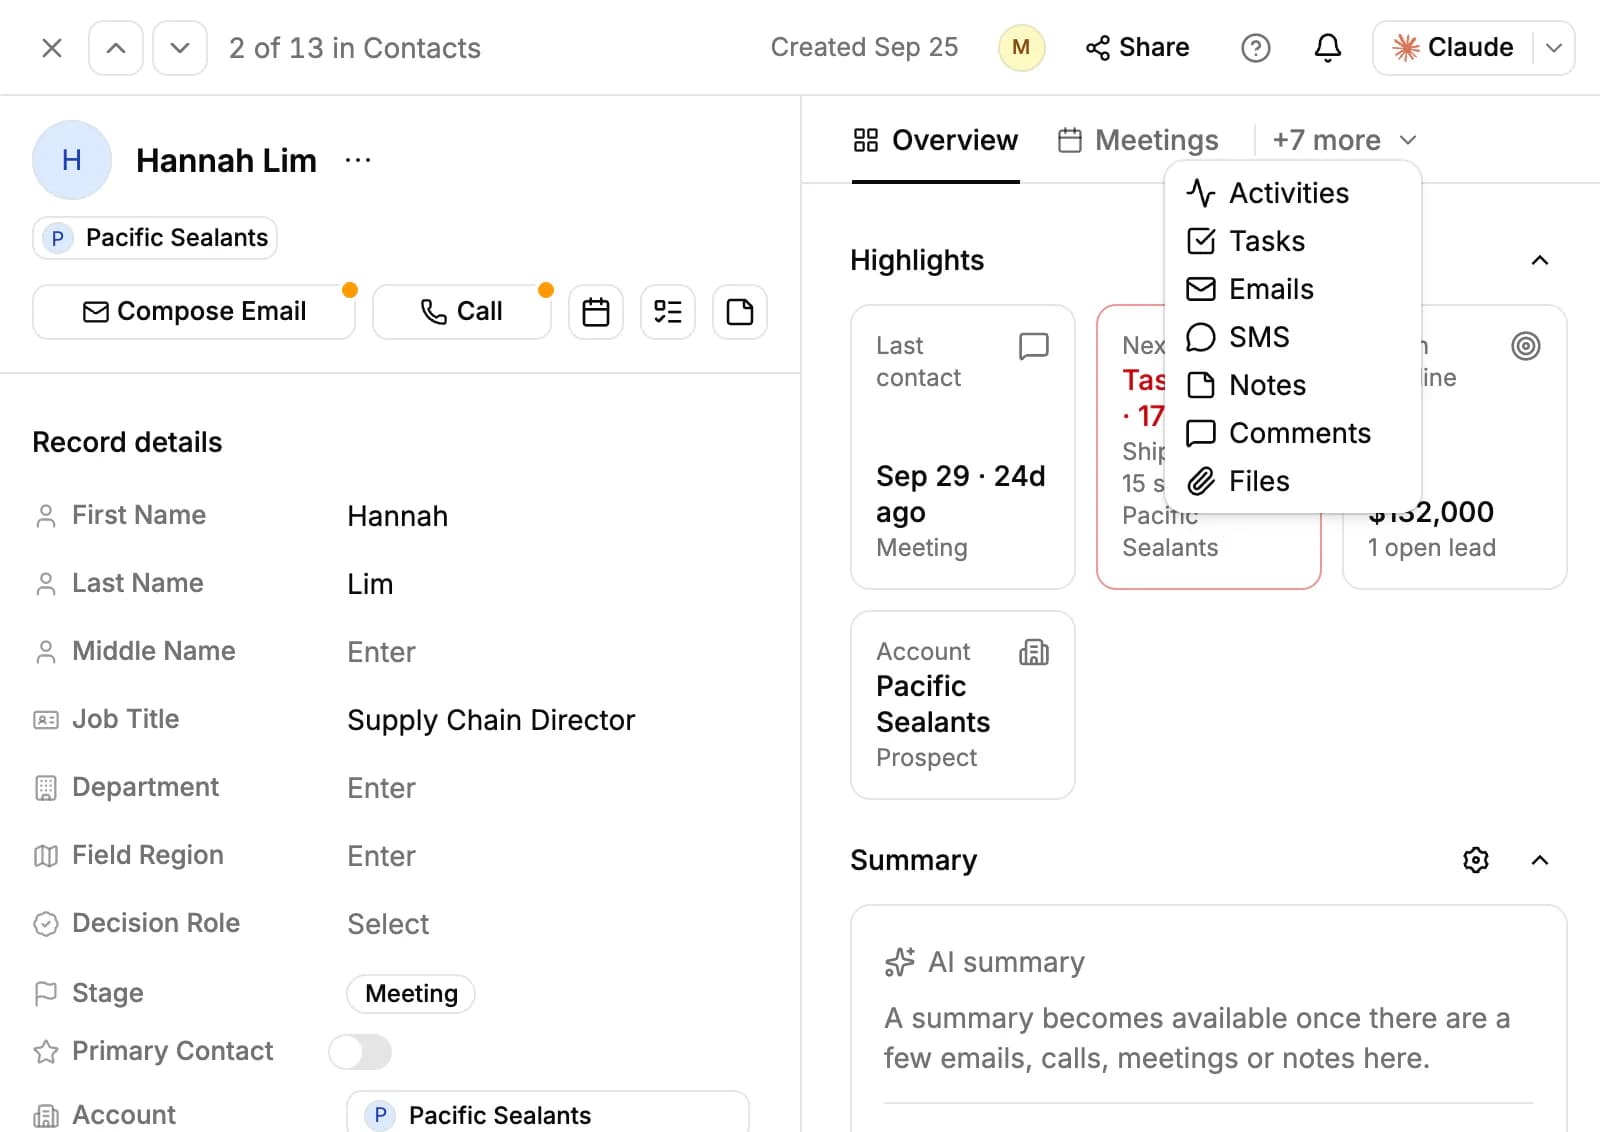
Task: Create a task via checklist icon
Action: tap(668, 312)
